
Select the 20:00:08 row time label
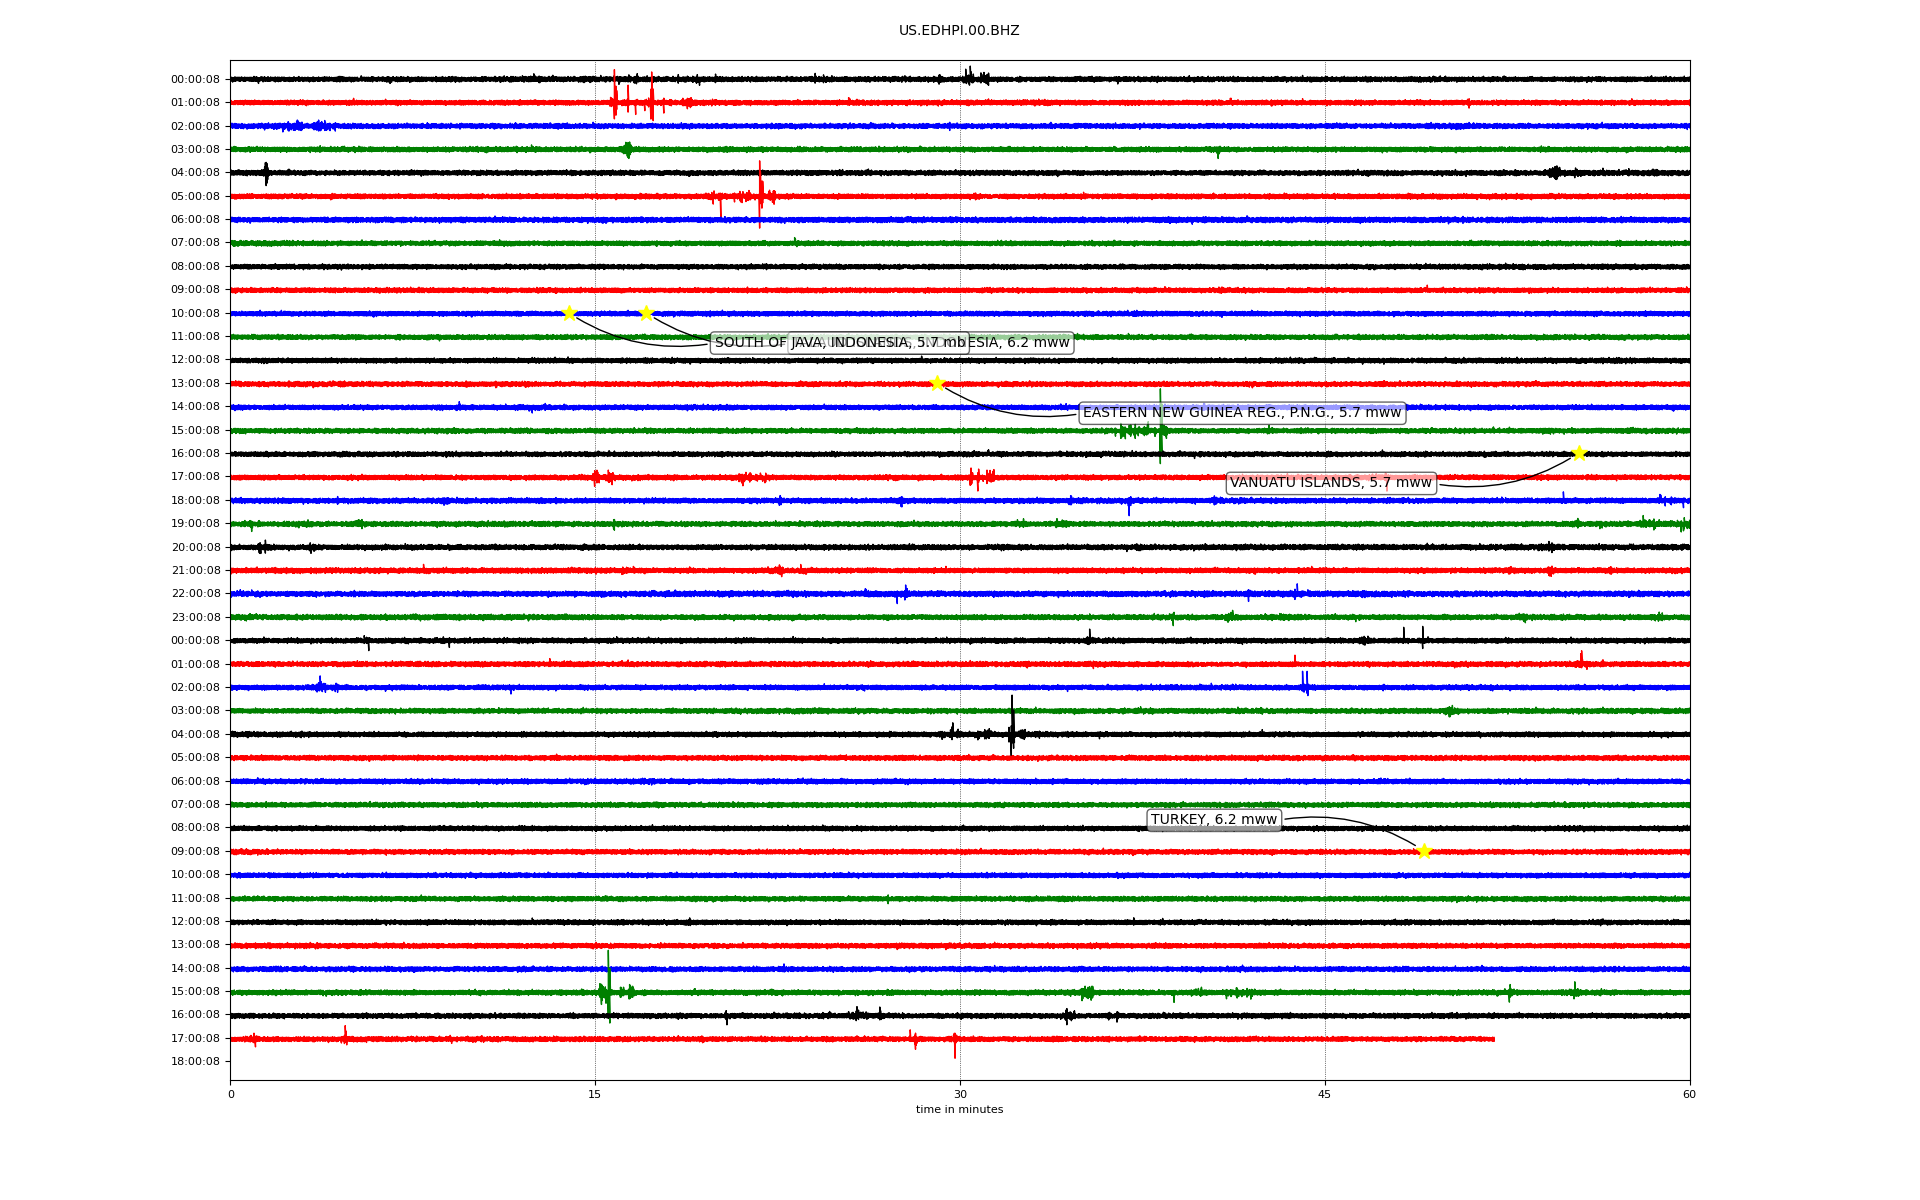point(195,548)
